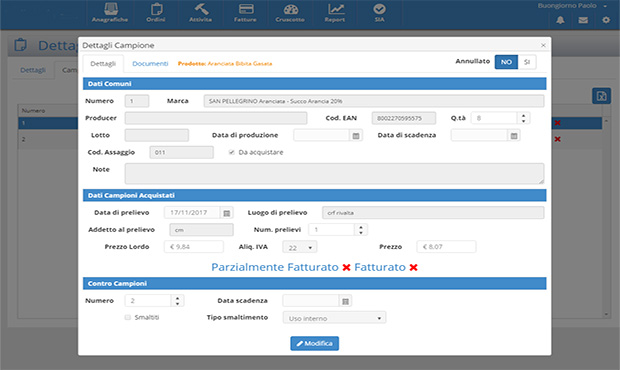The height and width of the screenshot is (370, 620).
Task: Click red delete X on row 1
Action: [x=558, y=123]
